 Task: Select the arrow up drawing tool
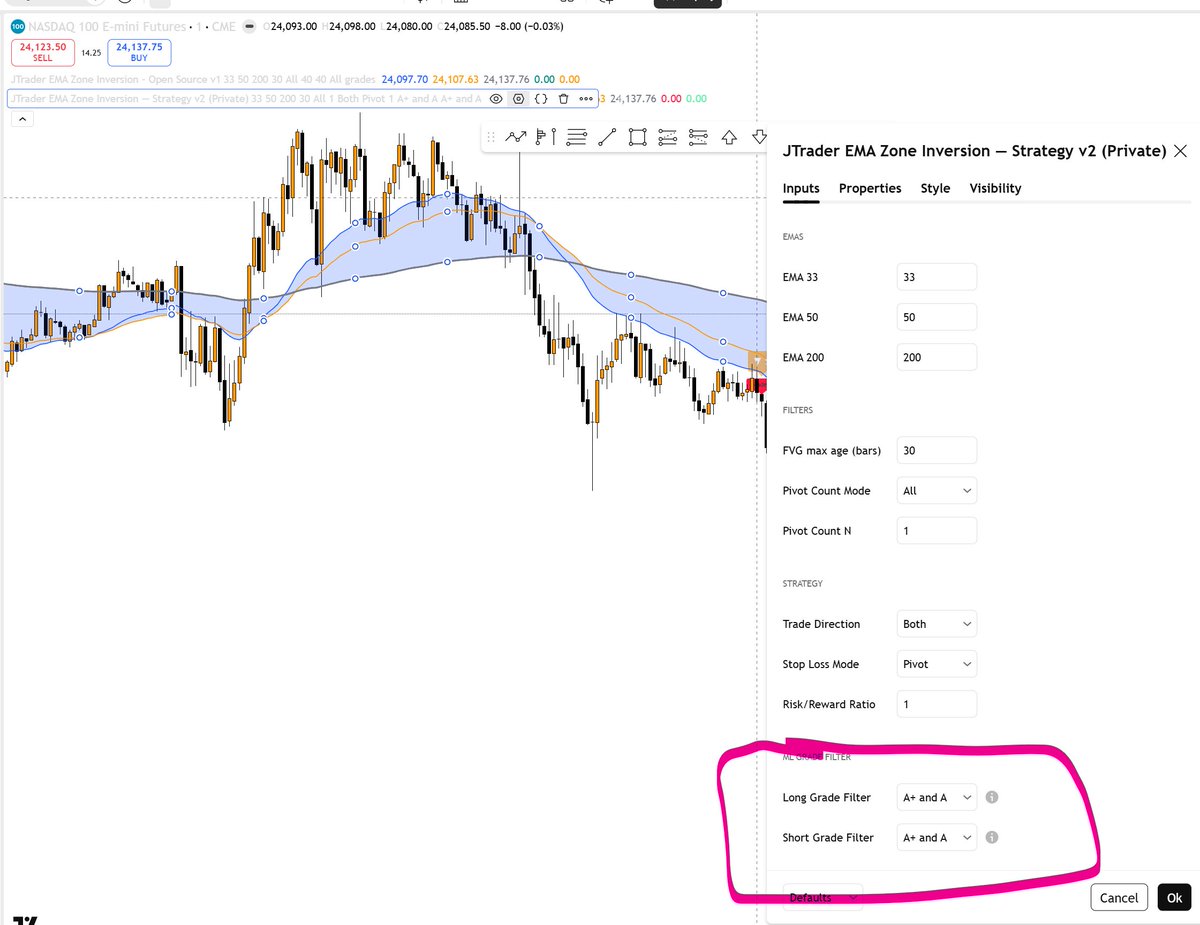729,137
